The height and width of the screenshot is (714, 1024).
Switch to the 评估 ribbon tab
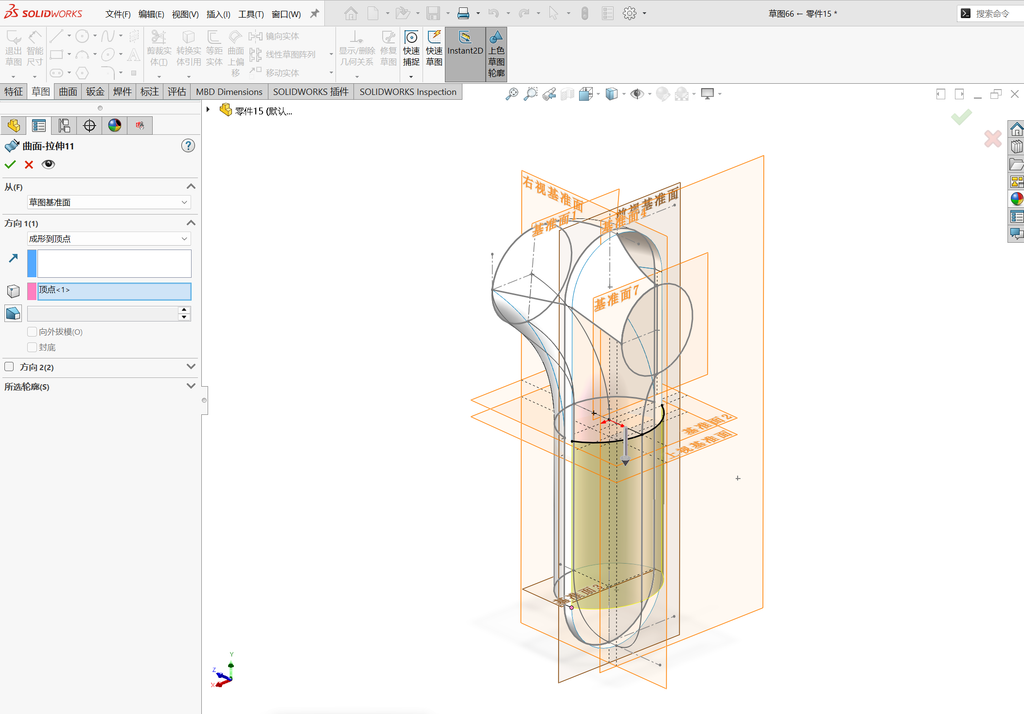pyautogui.click(x=177, y=91)
